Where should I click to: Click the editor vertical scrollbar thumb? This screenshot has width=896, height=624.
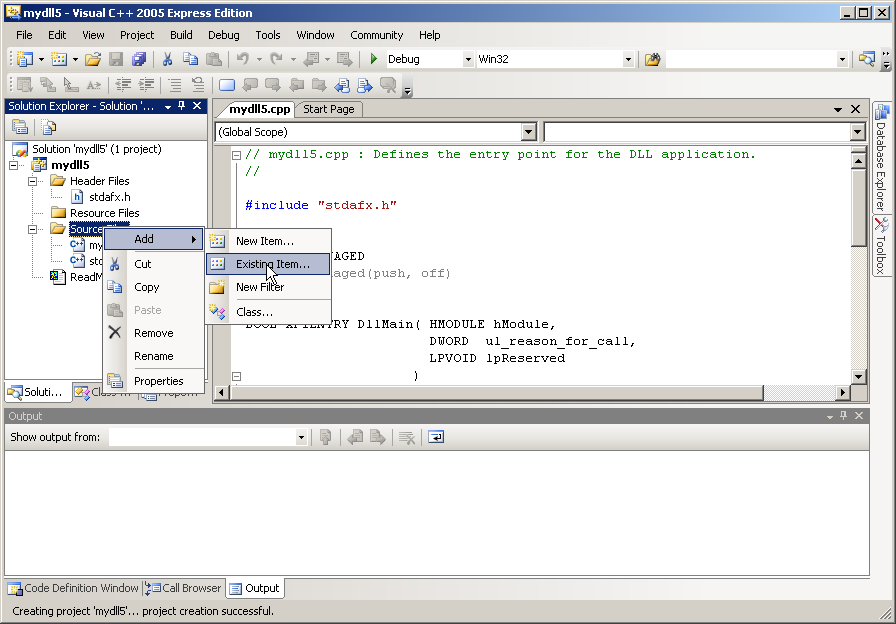click(x=858, y=208)
